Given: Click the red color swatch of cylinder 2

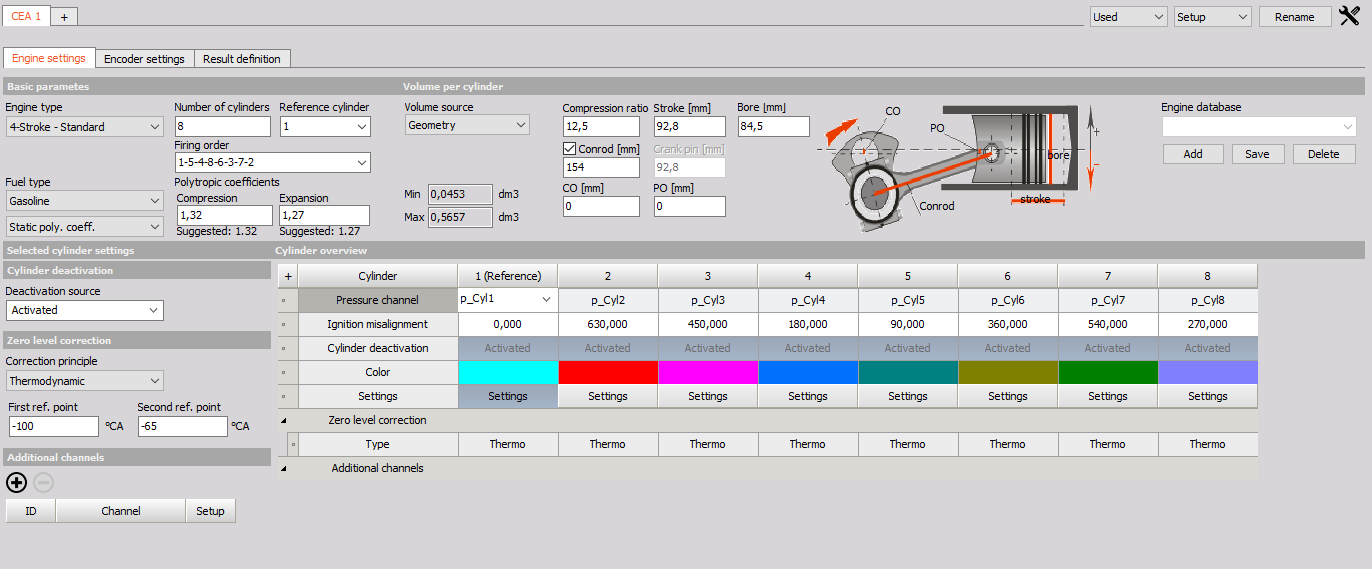Looking at the screenshot, I should pos(608,372).
